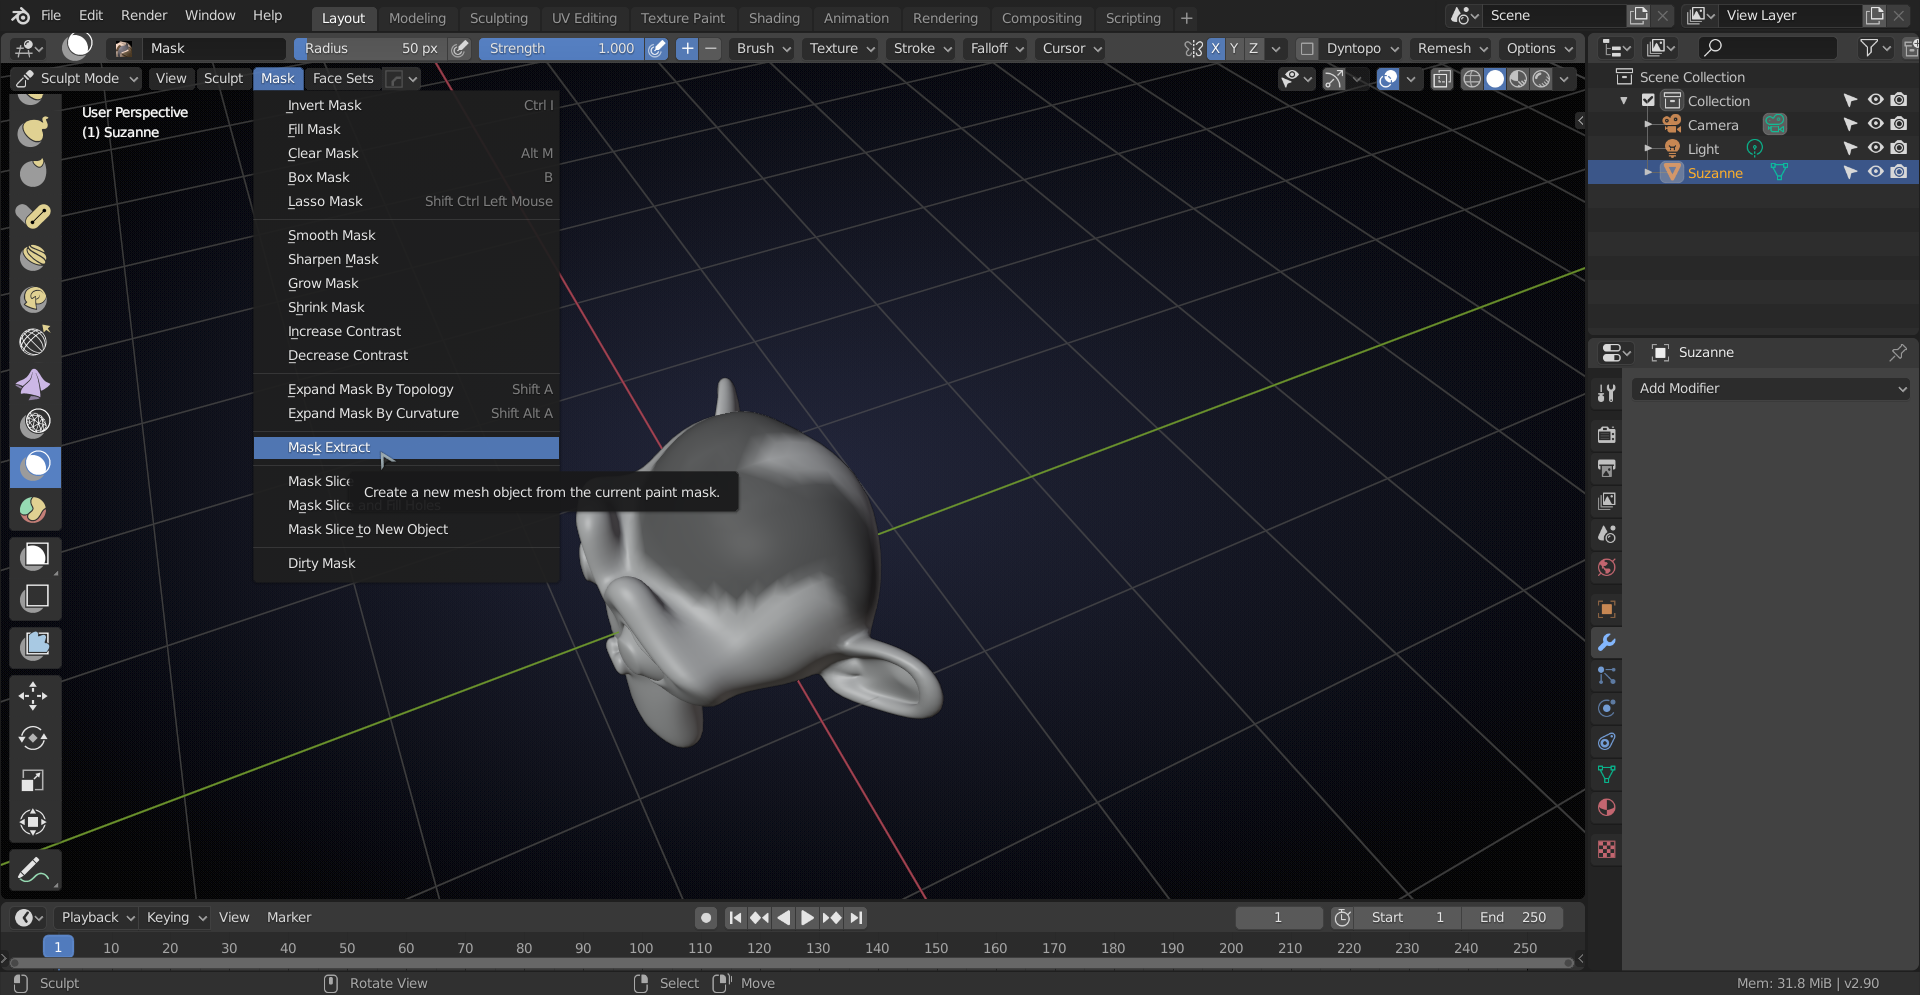Select the Simplify brush tool

tap(35, 424)
